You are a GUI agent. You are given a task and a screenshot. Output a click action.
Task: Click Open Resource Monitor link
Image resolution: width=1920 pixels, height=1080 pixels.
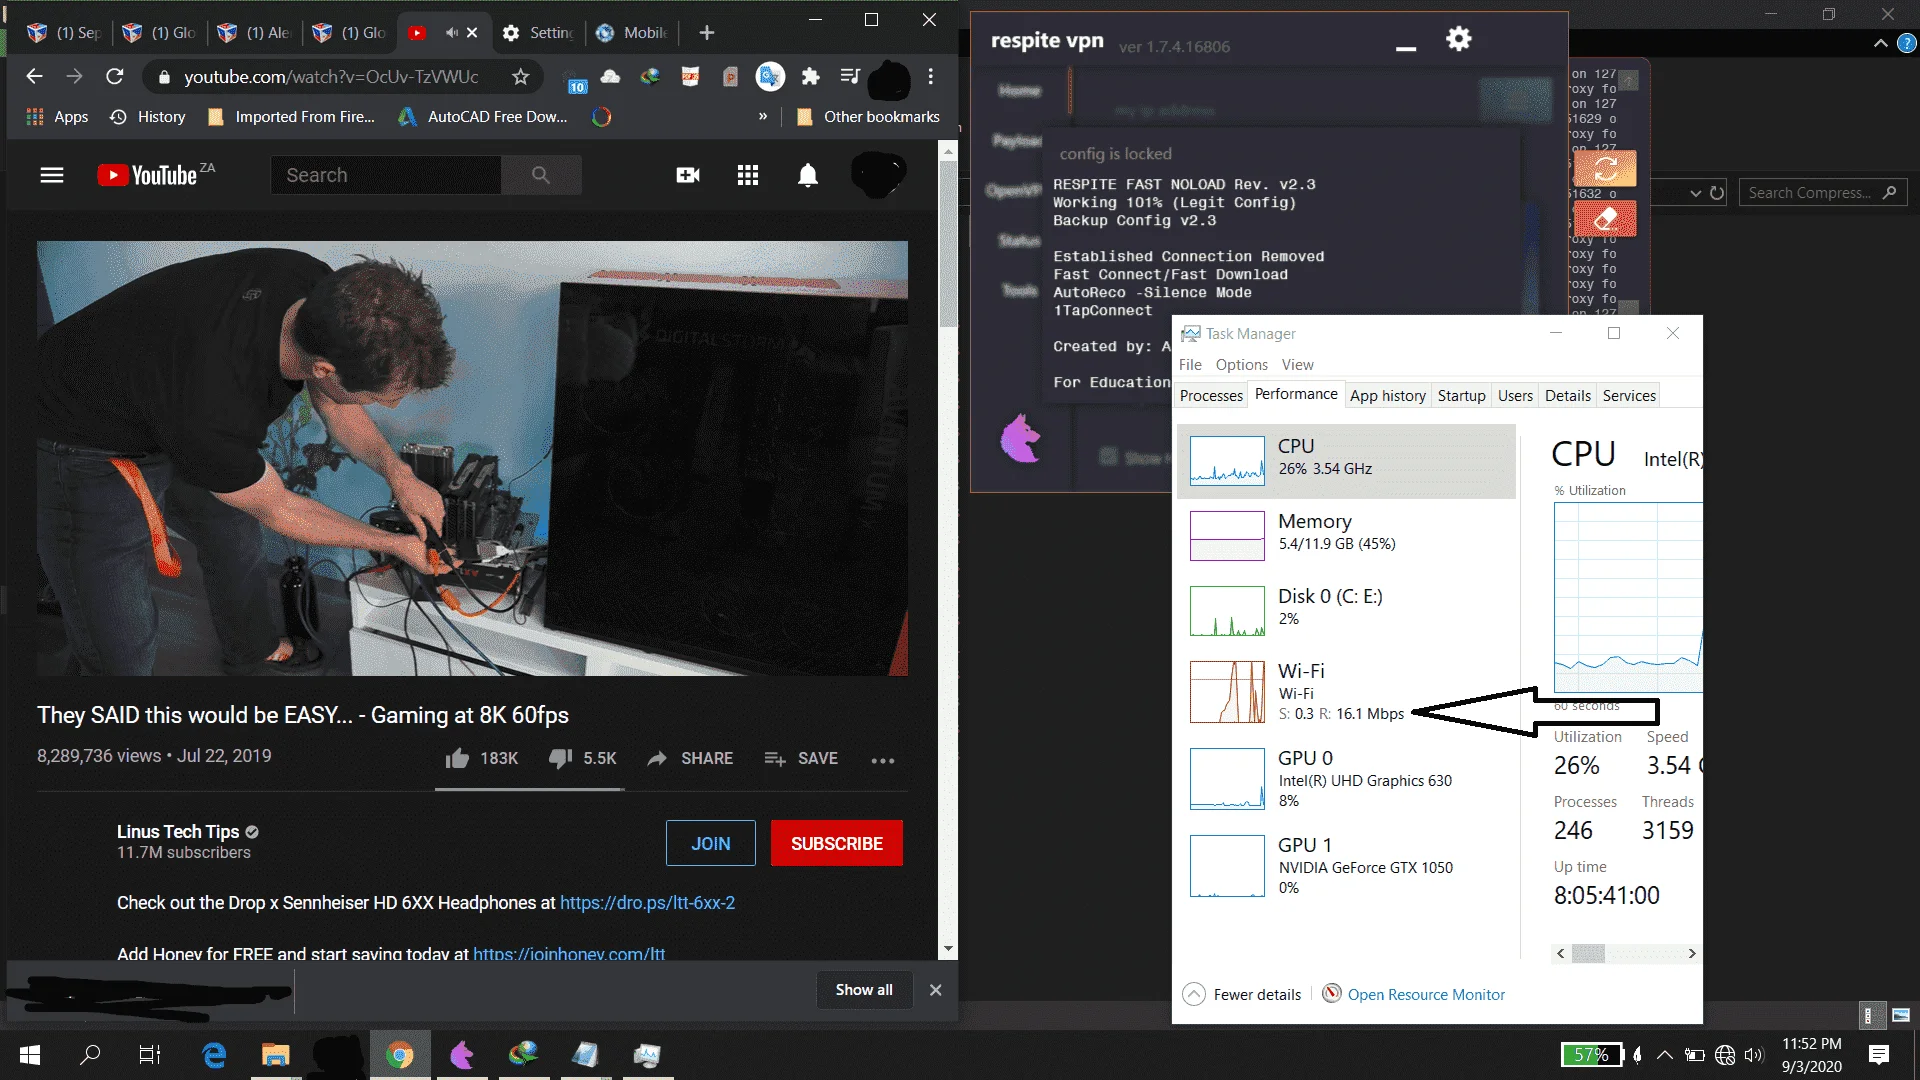[1426, 994]
